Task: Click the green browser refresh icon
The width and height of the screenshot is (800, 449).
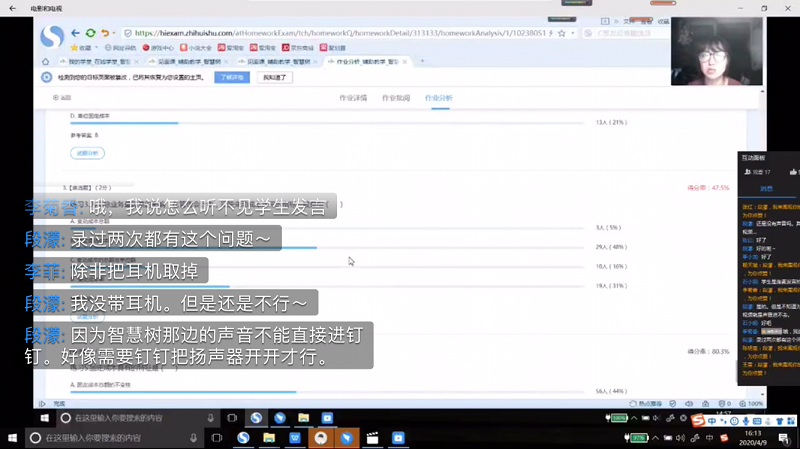Action: click(91, 33)
